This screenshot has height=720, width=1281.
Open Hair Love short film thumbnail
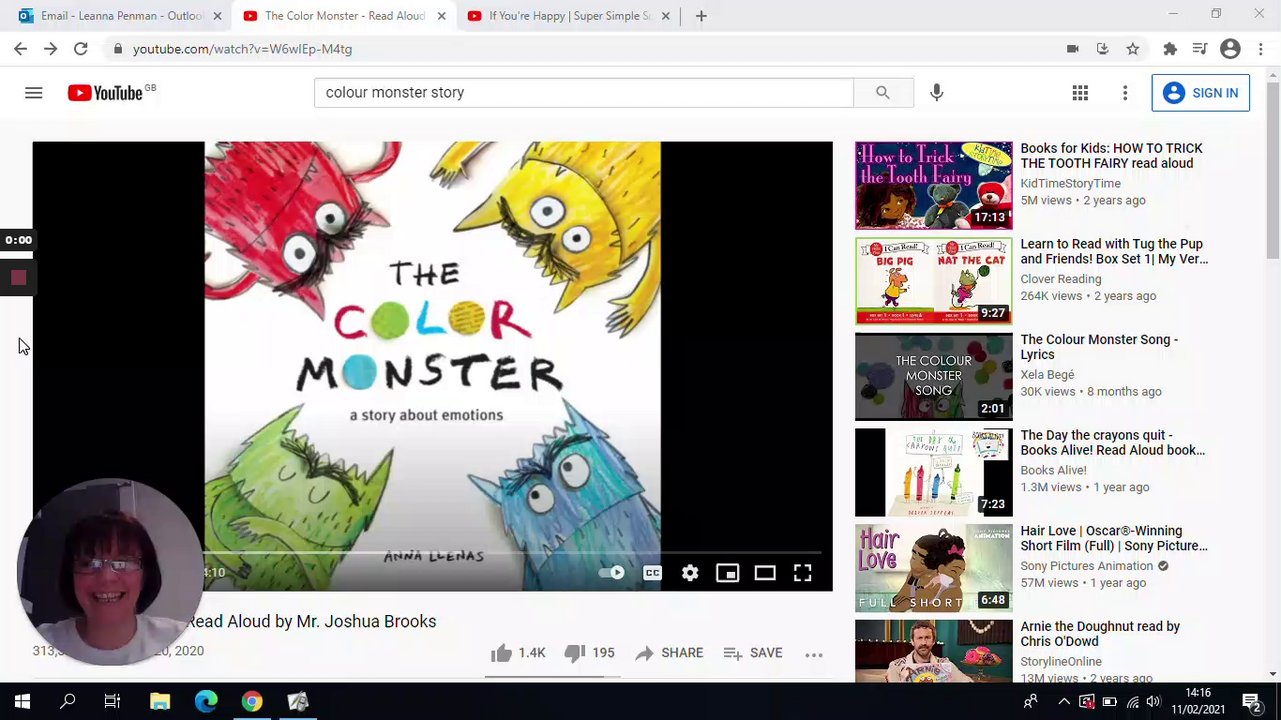coord(933,567)
